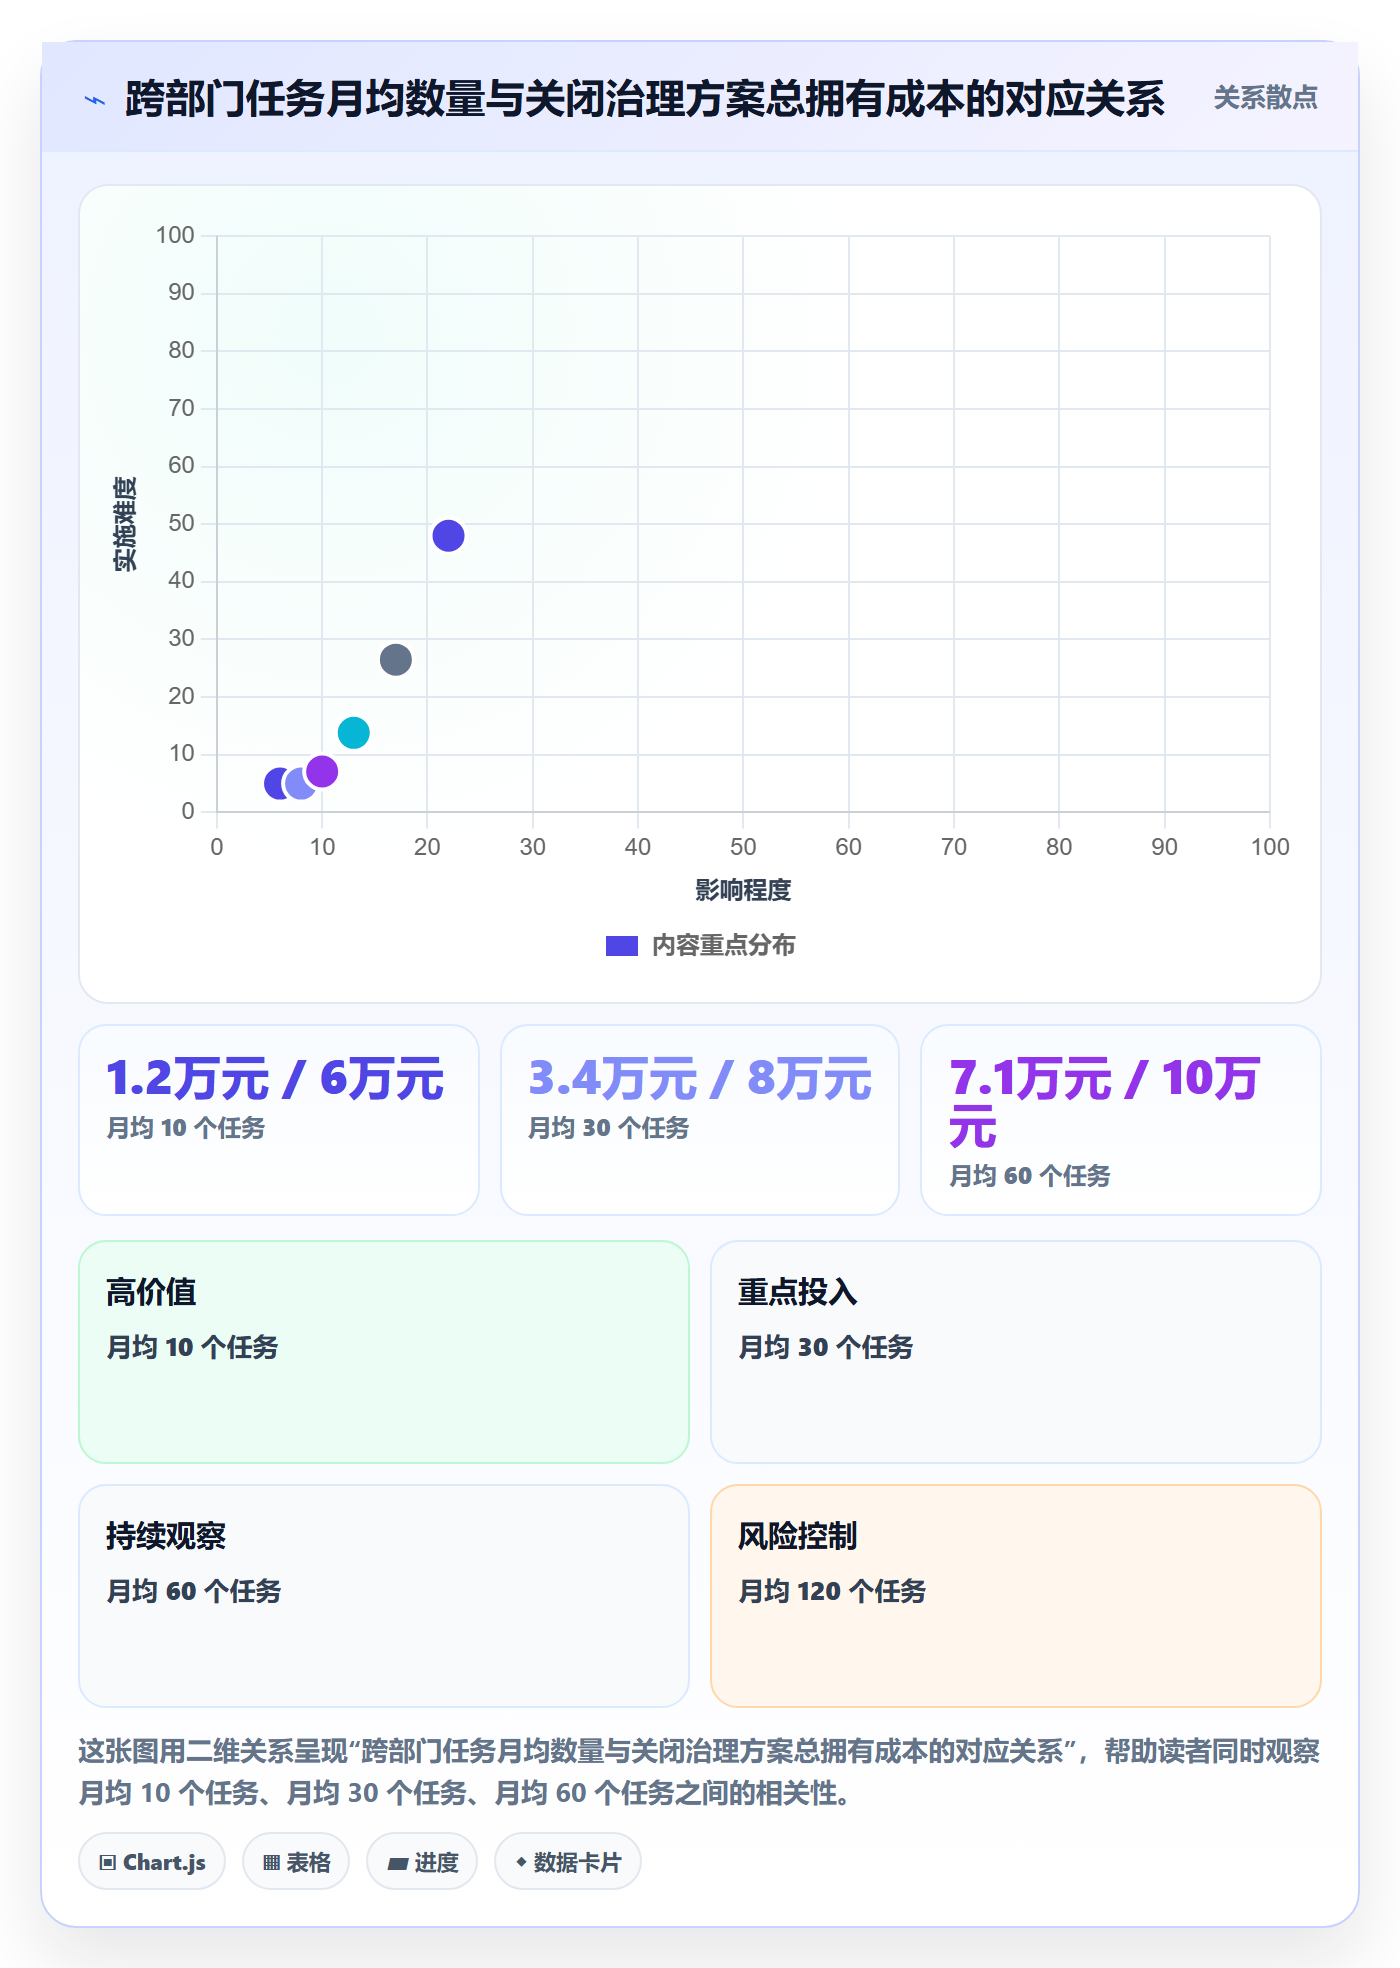Select the 高价值 quadrant card
The image size is (1400, 1968).
(x=384, y=1352)
